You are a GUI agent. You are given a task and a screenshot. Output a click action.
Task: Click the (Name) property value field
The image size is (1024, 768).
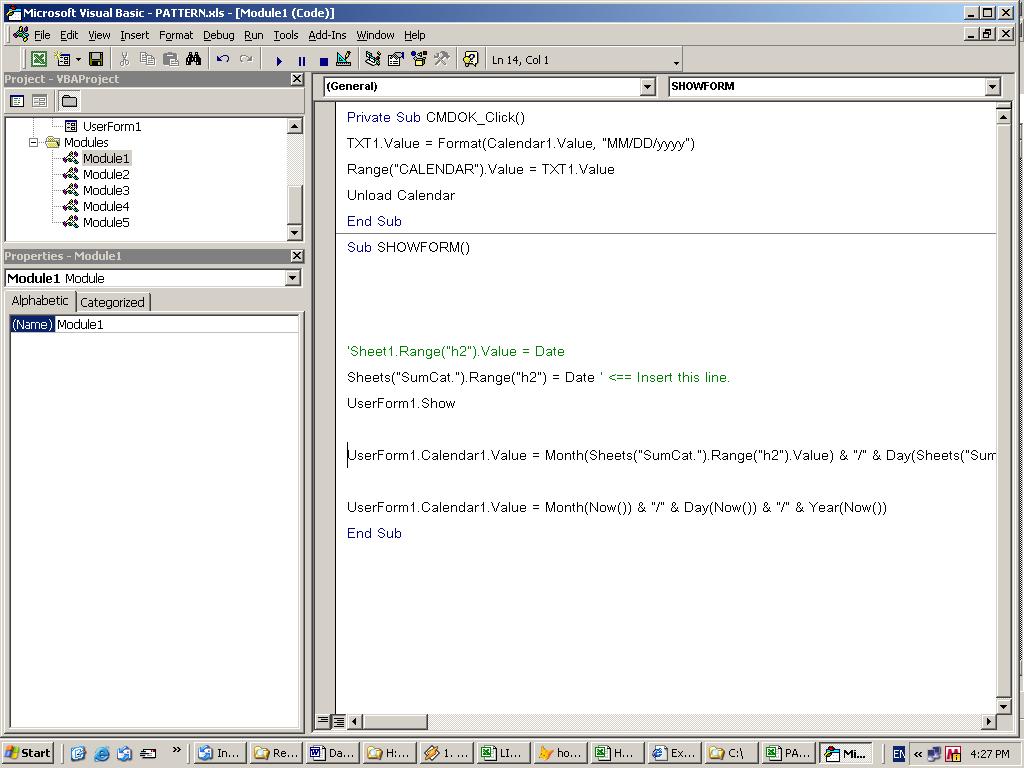pos(176,324)
